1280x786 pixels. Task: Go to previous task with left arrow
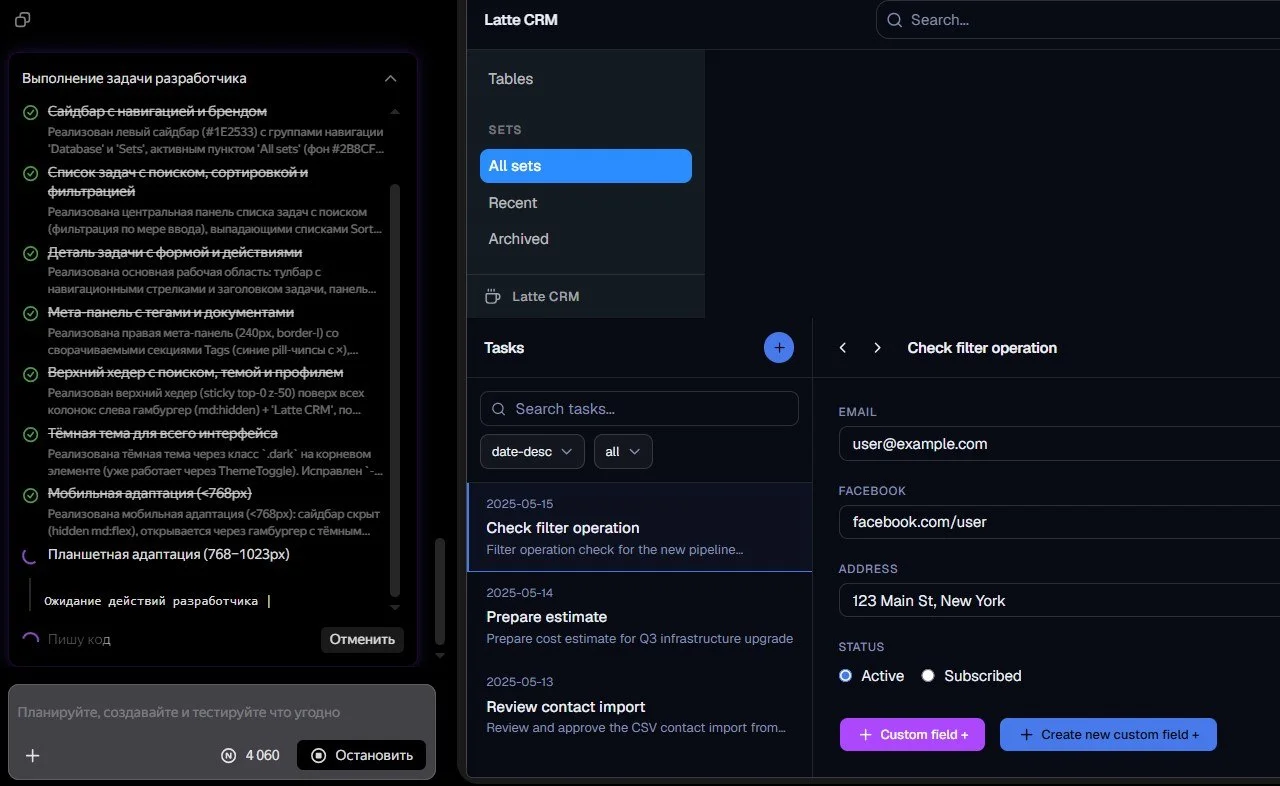(x=843, y=348)
